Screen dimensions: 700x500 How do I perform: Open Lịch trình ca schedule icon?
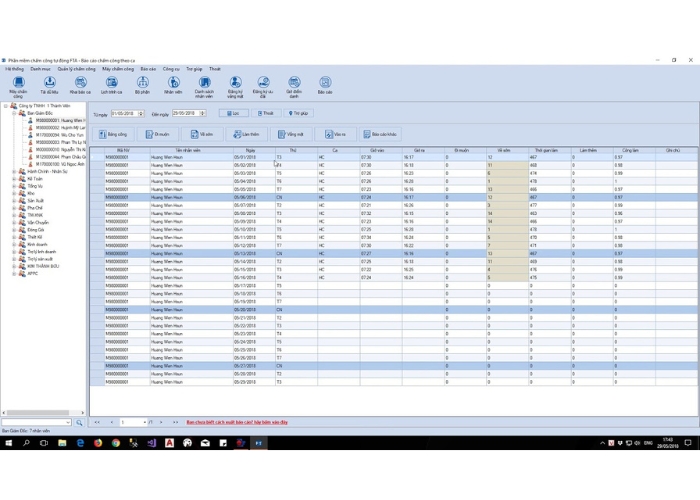tap(111, 84)
